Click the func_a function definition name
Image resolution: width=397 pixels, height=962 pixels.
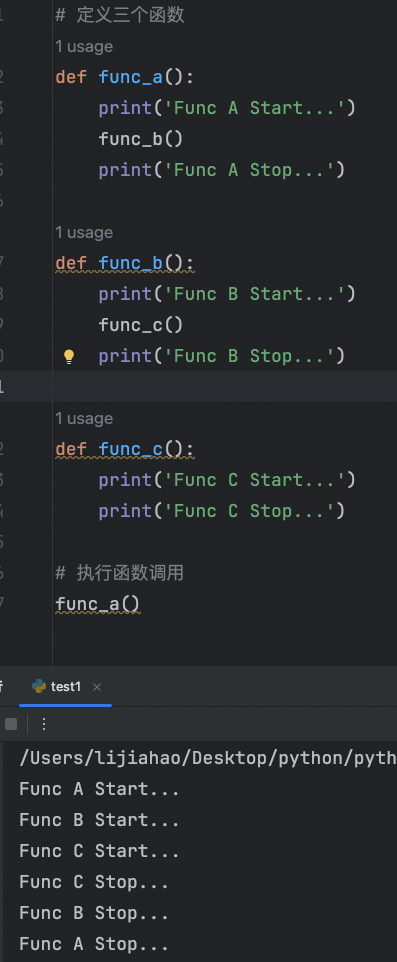point(131,77)
